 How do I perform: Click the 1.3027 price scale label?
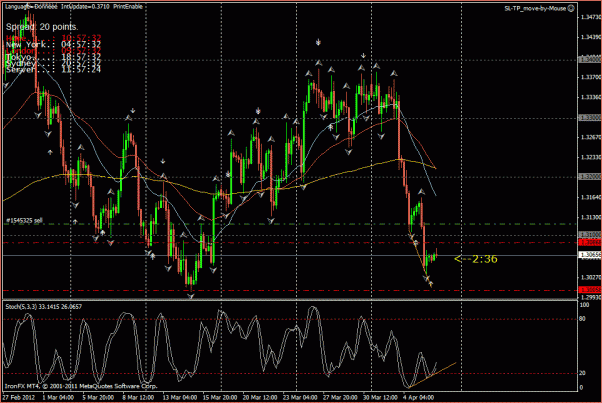pyautogui.click(x=591, y=277)
